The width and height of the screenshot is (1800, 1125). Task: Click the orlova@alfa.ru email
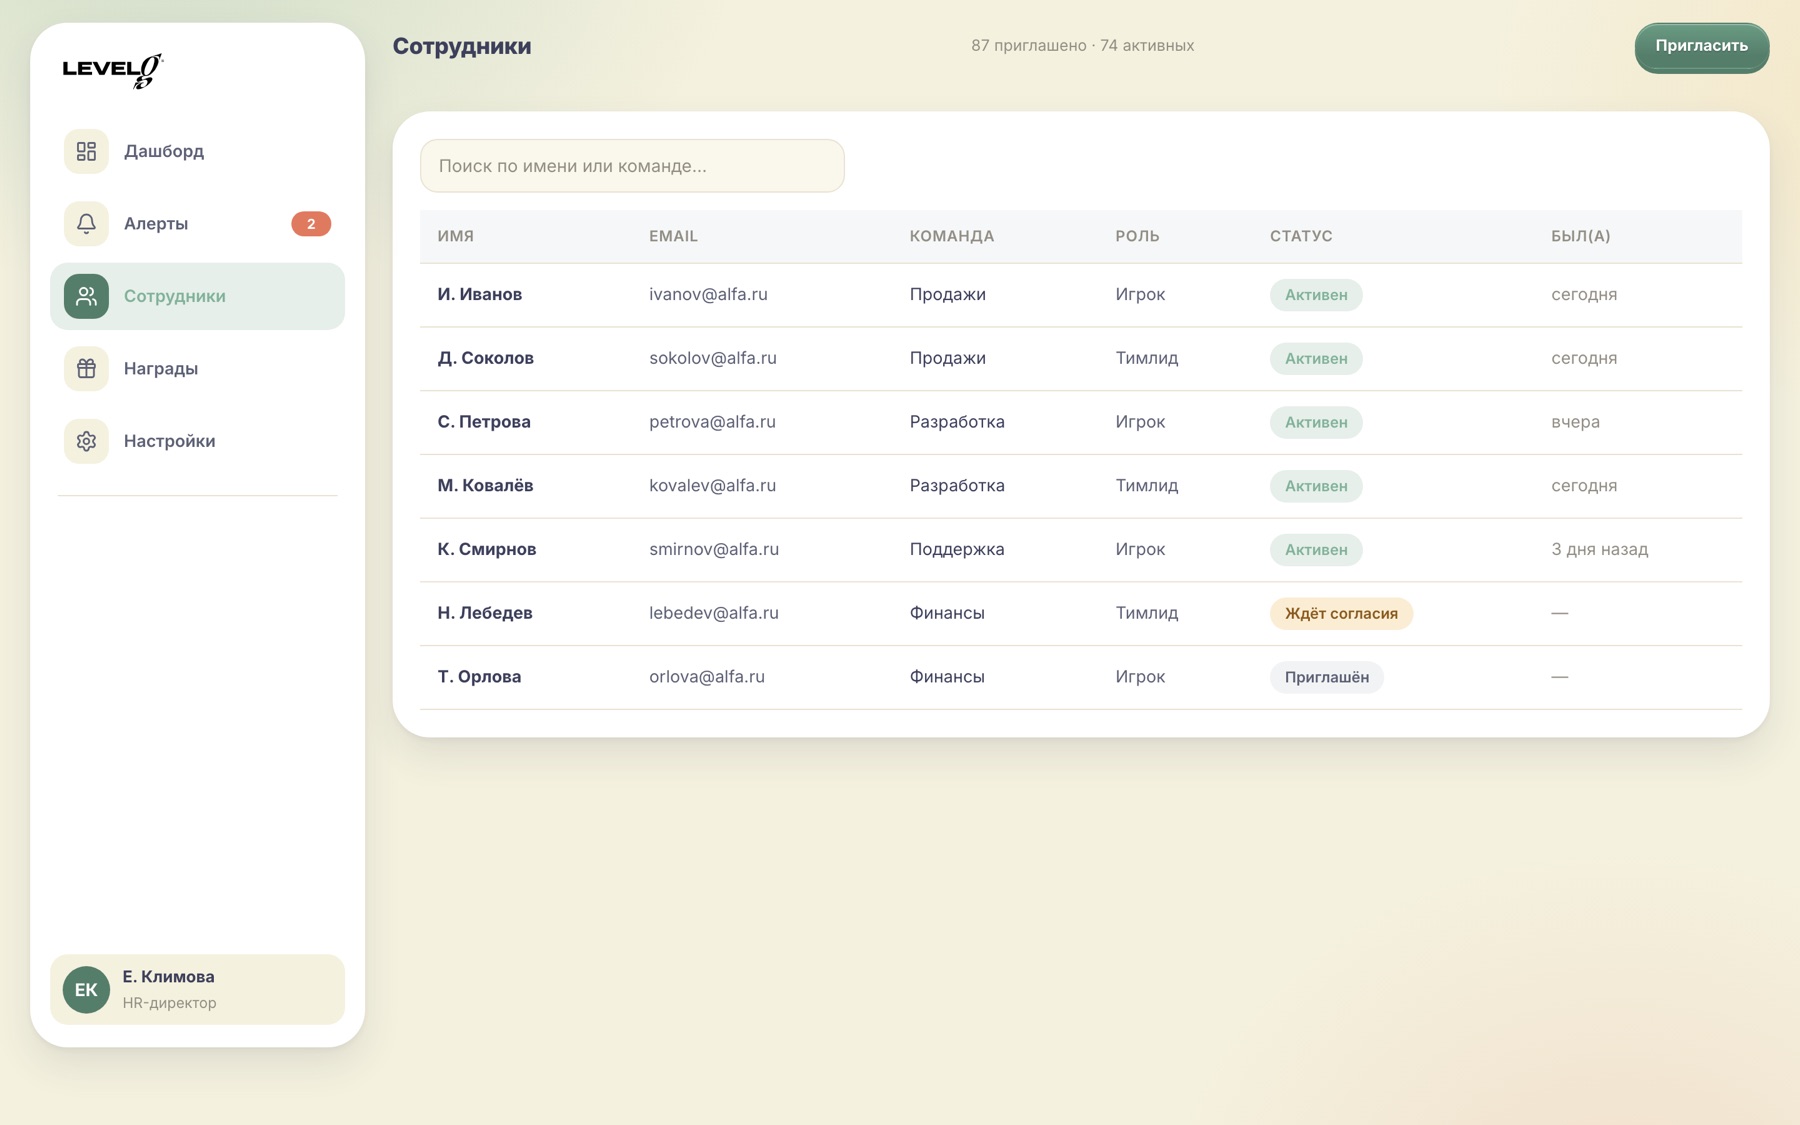click(x=707, y=677)
